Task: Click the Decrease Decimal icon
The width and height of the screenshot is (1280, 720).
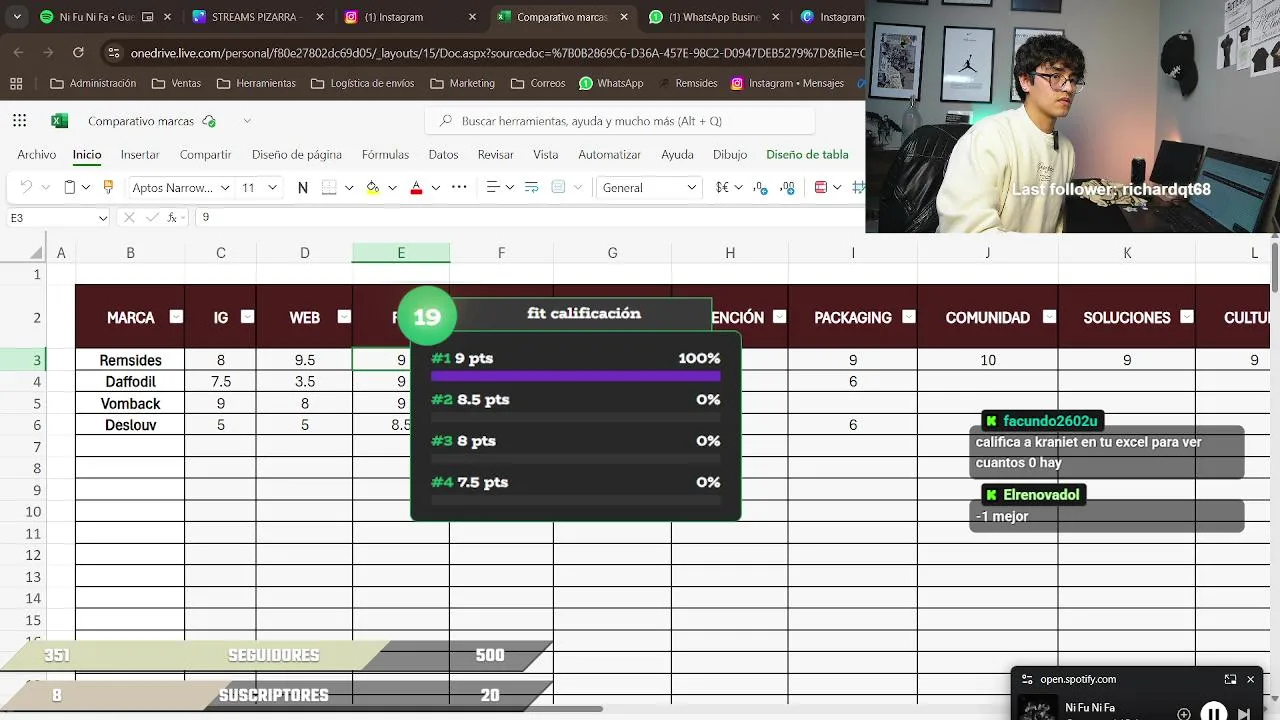Action: (x=786, y=187)
